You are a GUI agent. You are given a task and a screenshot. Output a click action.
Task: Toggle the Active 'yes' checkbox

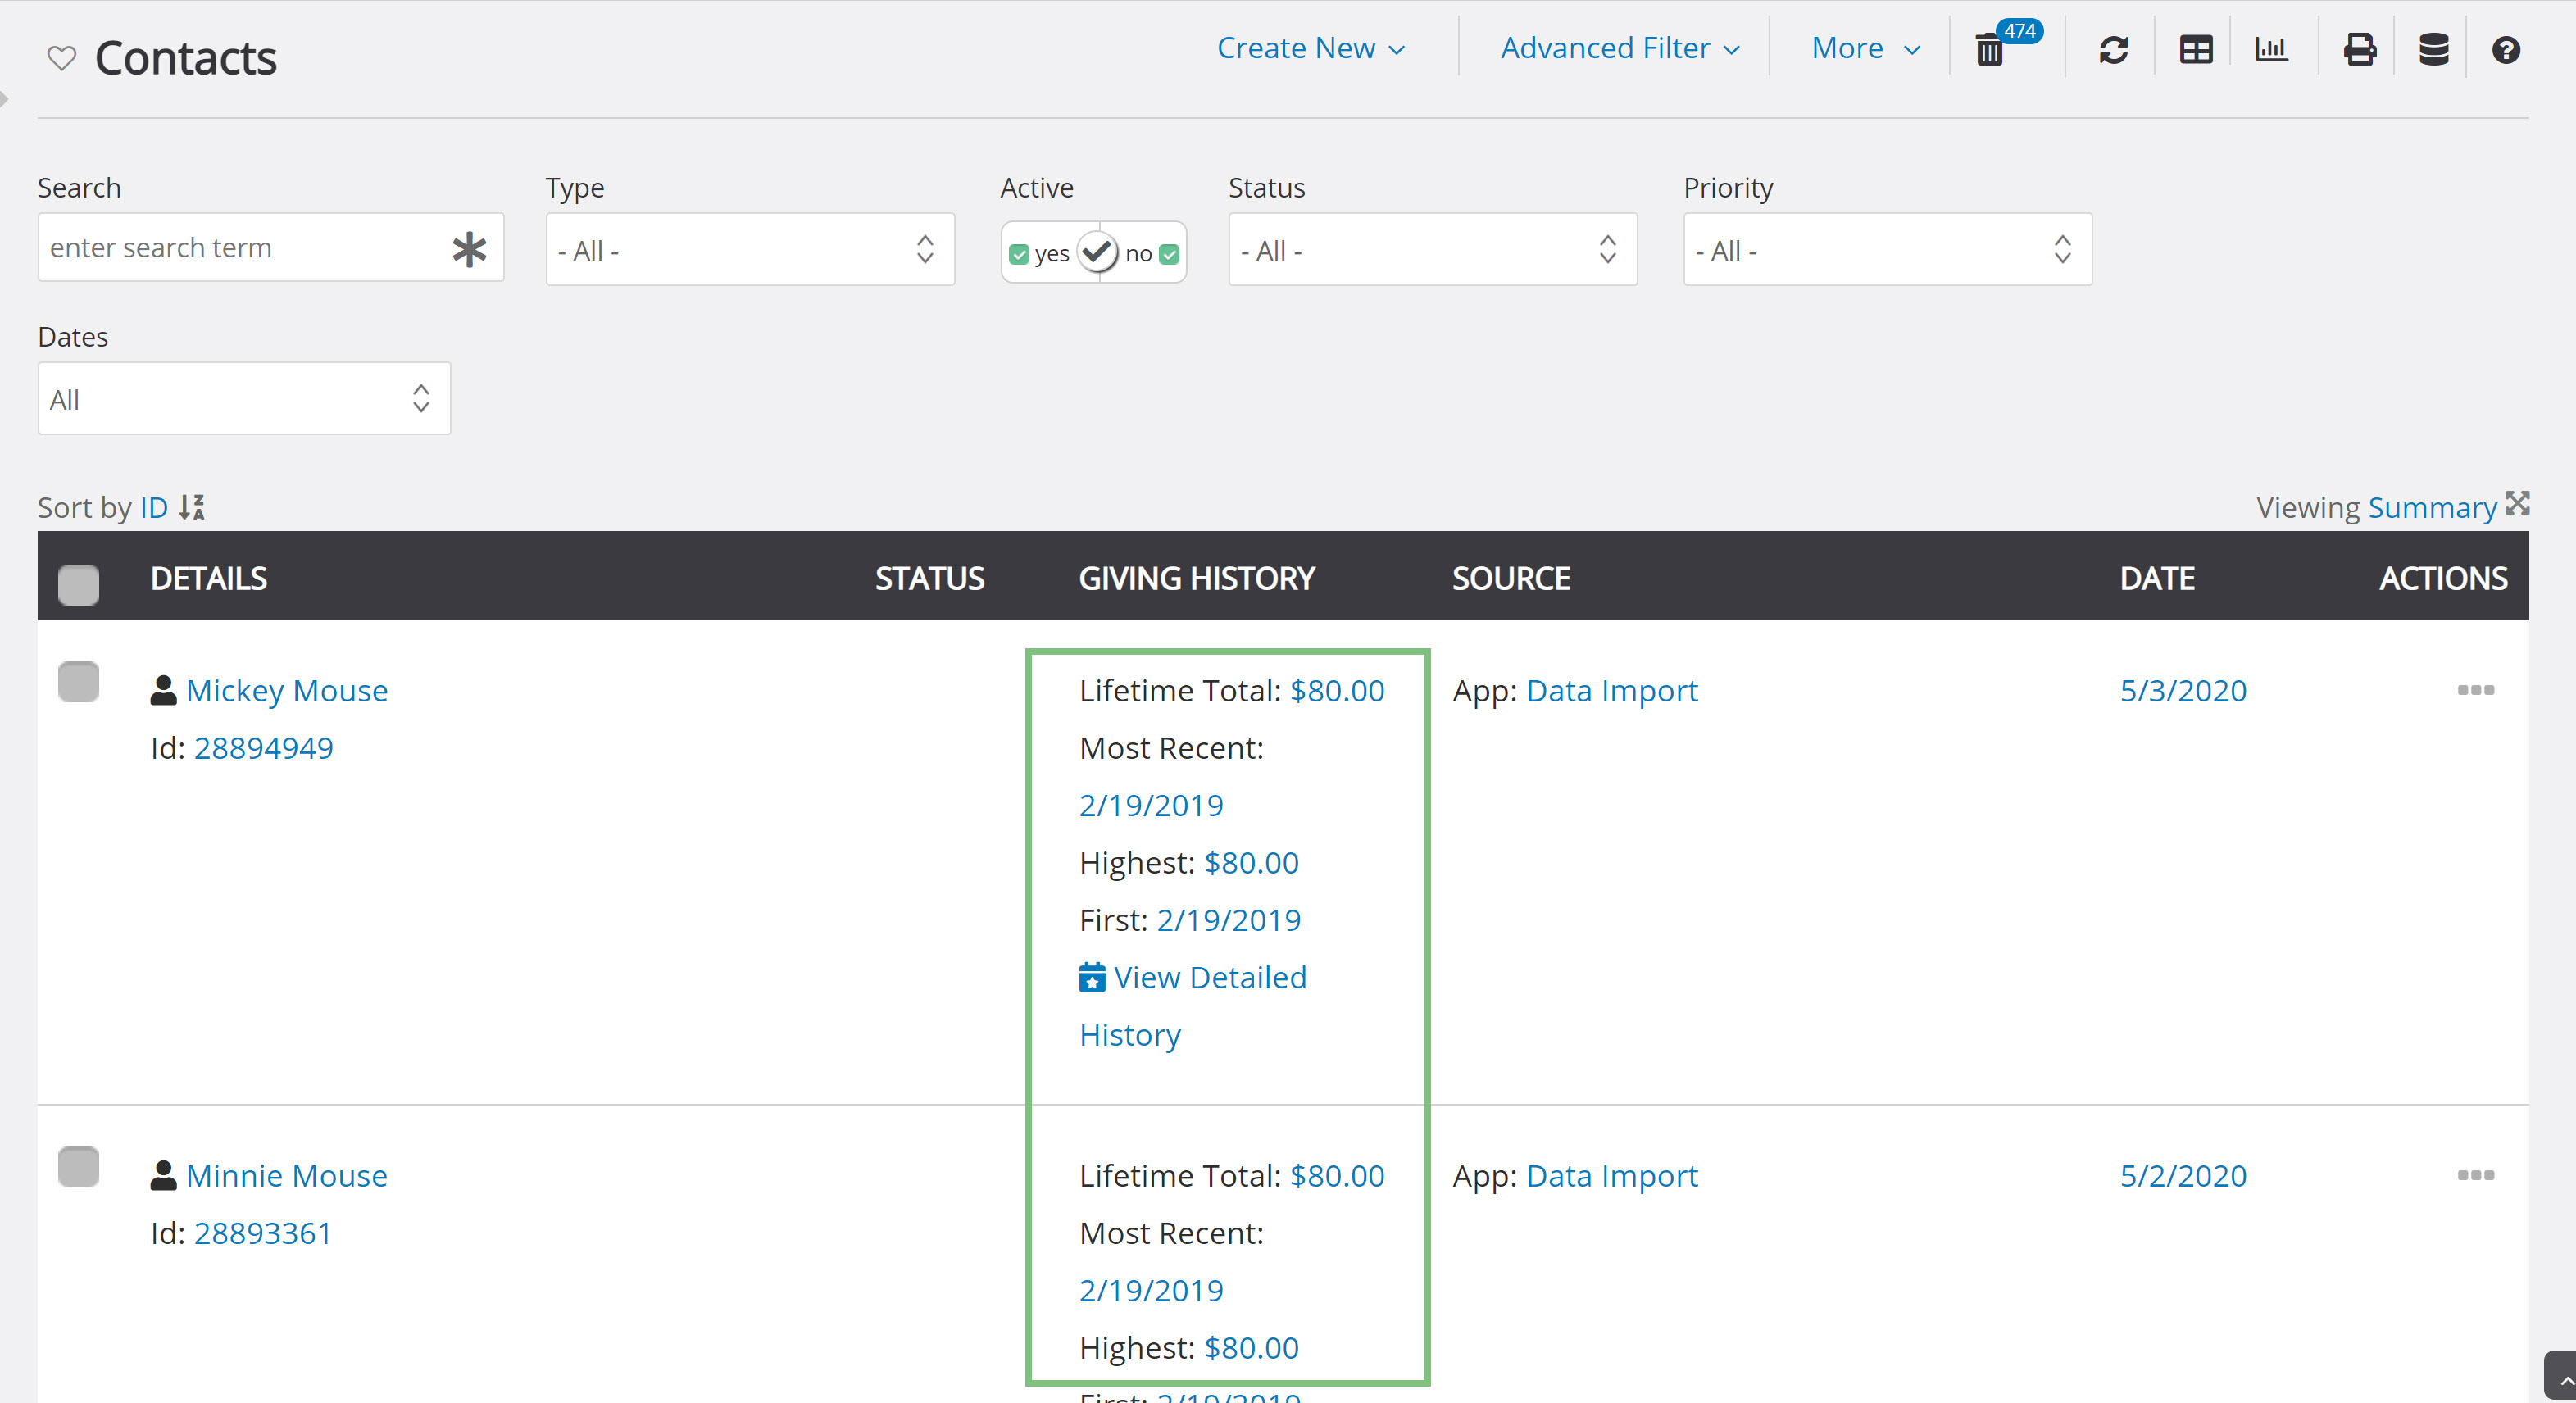click(1019, 255)
